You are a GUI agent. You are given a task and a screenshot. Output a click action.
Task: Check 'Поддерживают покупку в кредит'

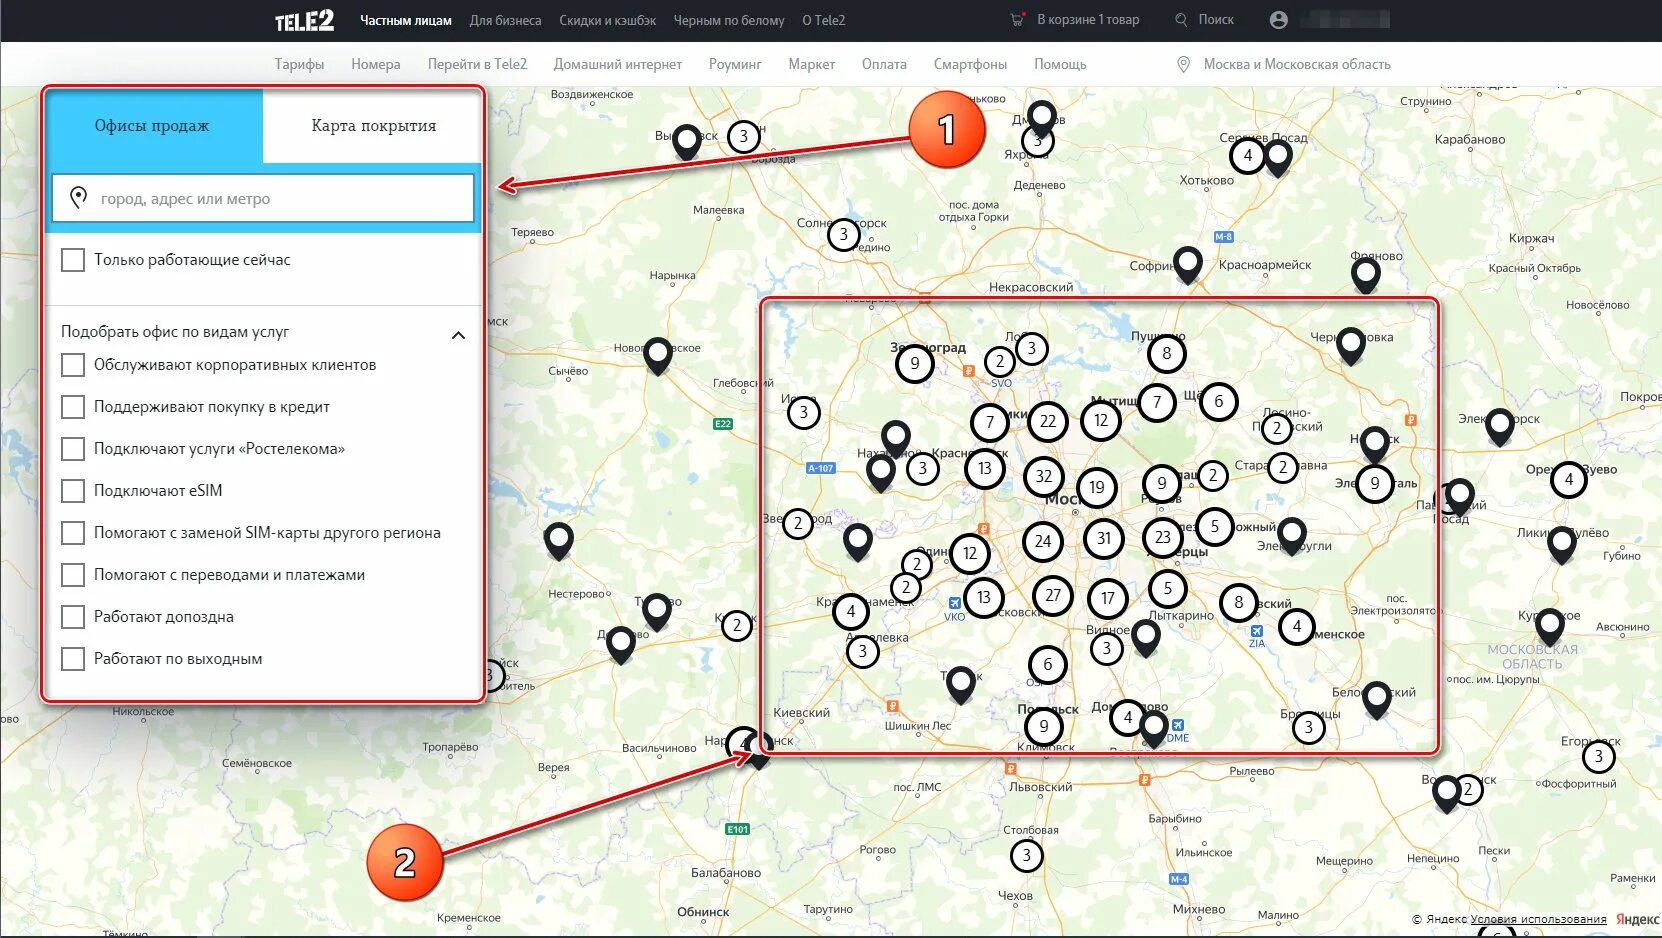(73, 407)
